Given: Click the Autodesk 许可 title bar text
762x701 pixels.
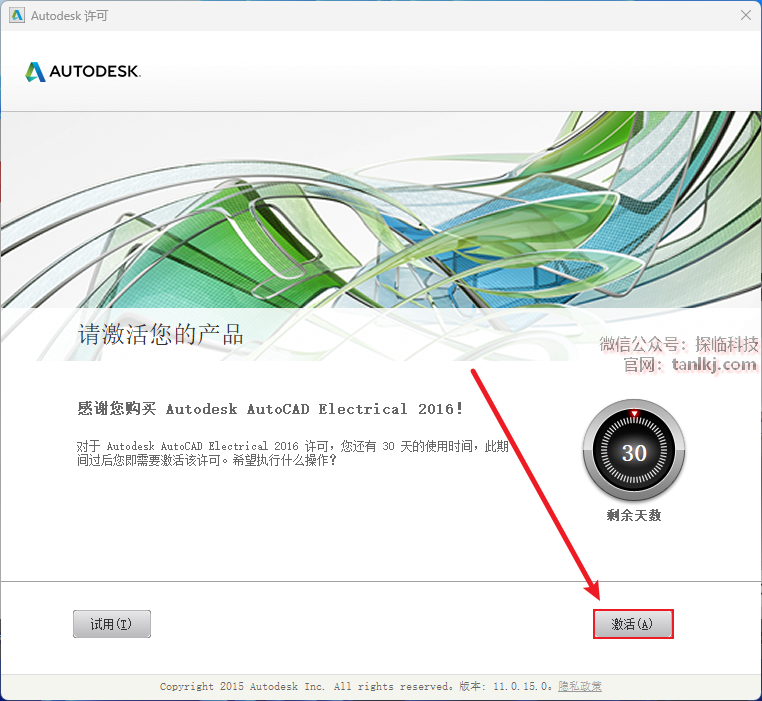Looking at the screenshot, I should (x=69, y=16).
